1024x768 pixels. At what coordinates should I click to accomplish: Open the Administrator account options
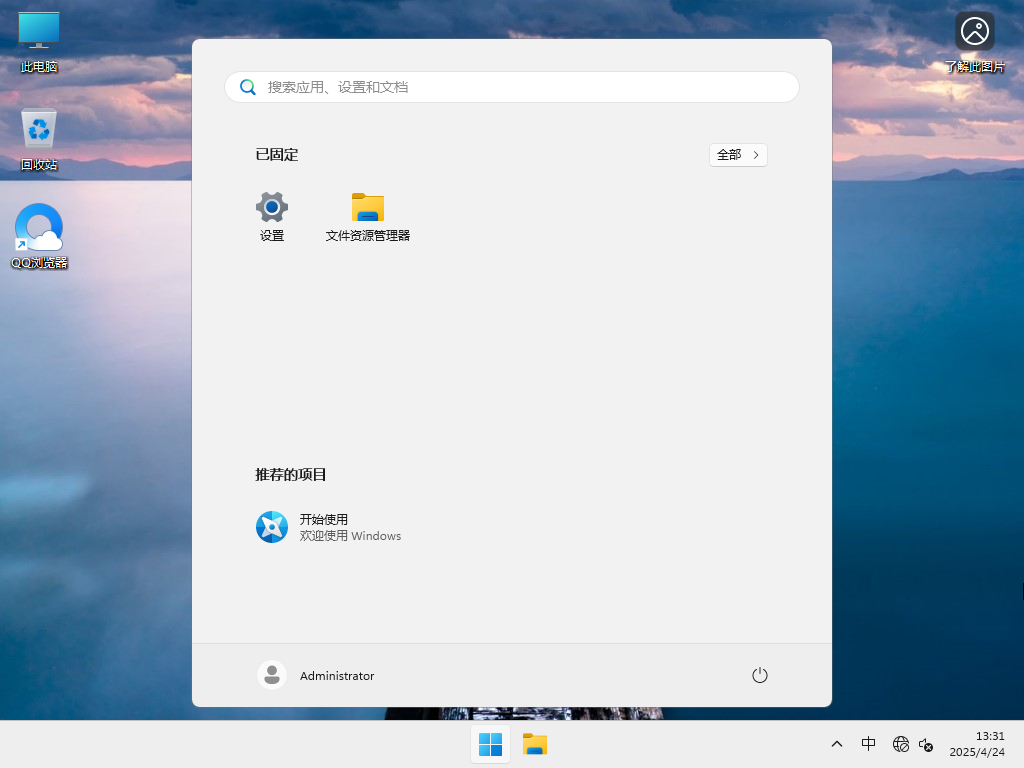point(337,675)
